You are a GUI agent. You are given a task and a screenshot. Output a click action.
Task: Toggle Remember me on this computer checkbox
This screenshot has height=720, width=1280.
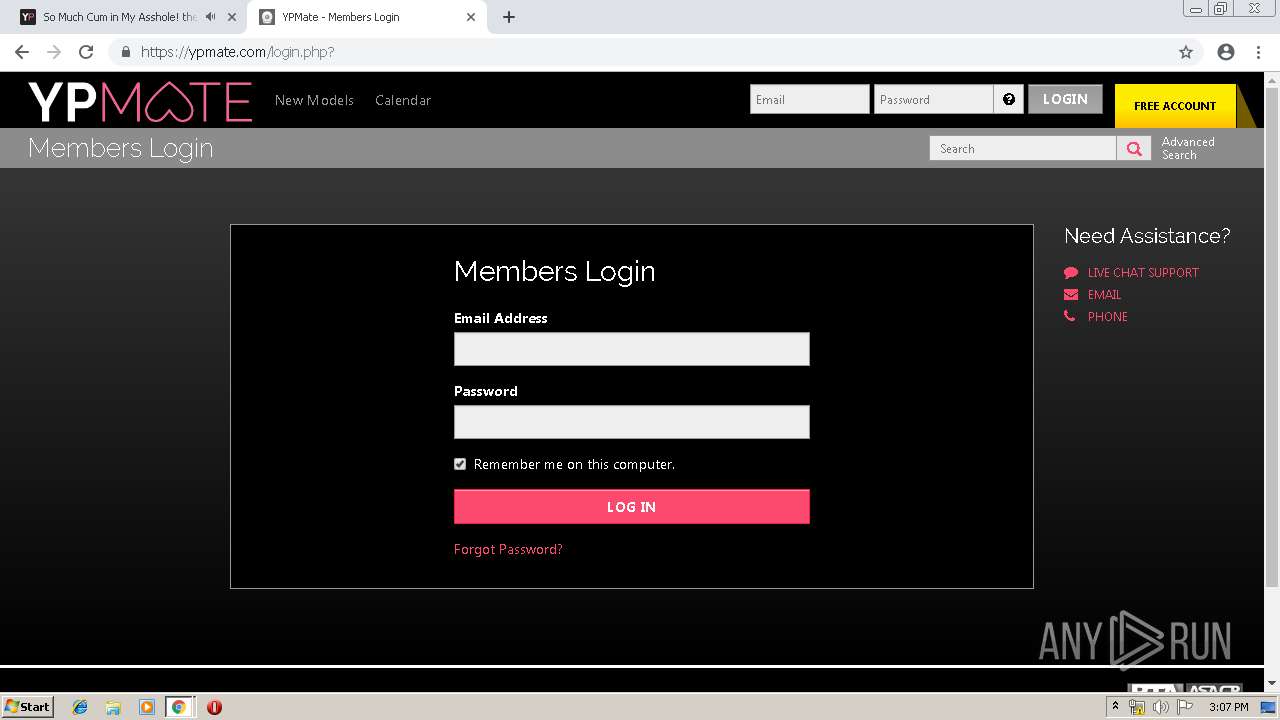tap(460, 464)
